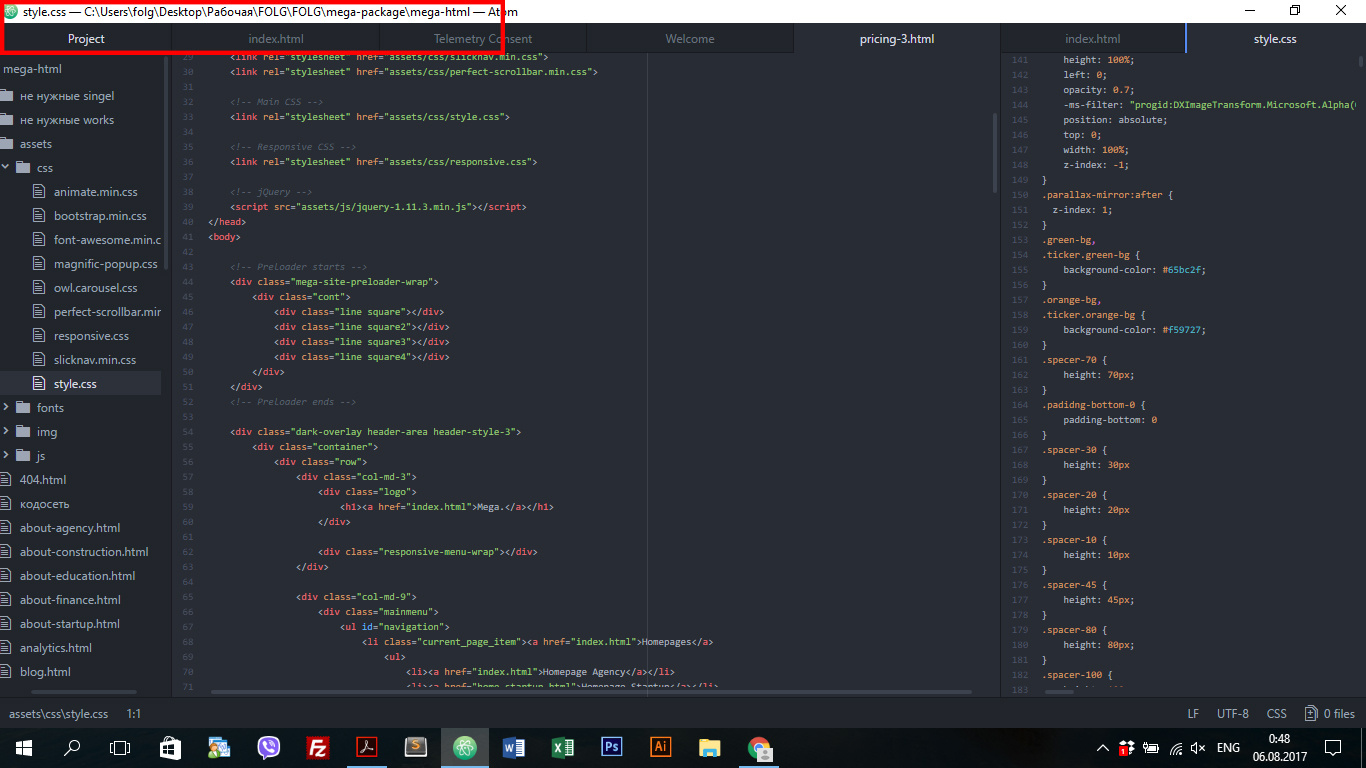Switch to the Telemetry Consent tab

coord(483,39)
